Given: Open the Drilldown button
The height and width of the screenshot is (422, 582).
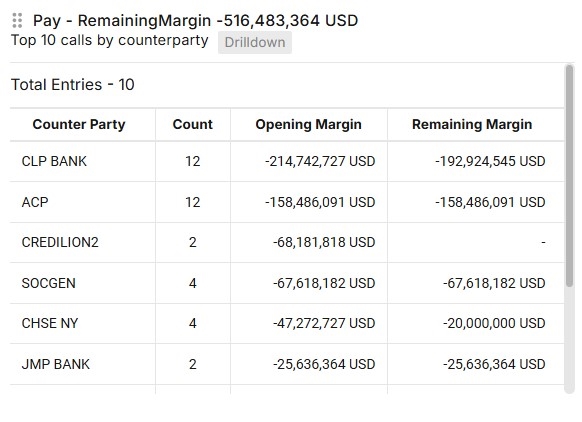Looking at the screenshot, I should coord(255,42).
